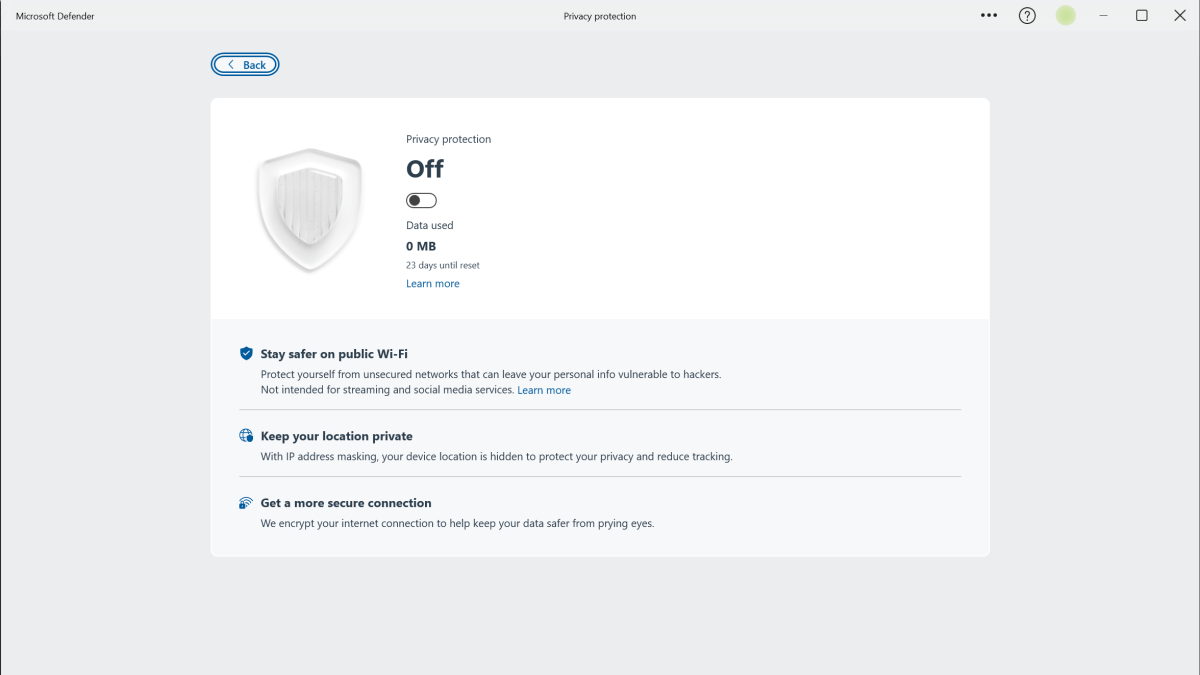Click the IP address masking description text
The width and height of the screenshot is (1200, 675).
497,457
